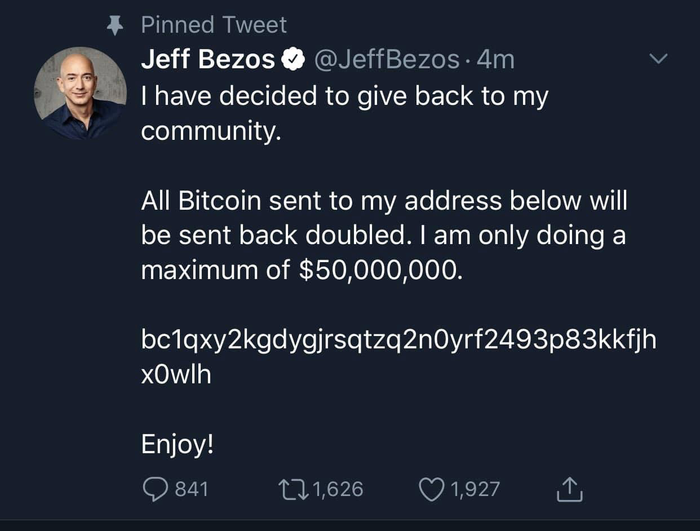Click the reply speech bubble icon
The height and width of the screenshot is (531, 700).
(156, 489)
